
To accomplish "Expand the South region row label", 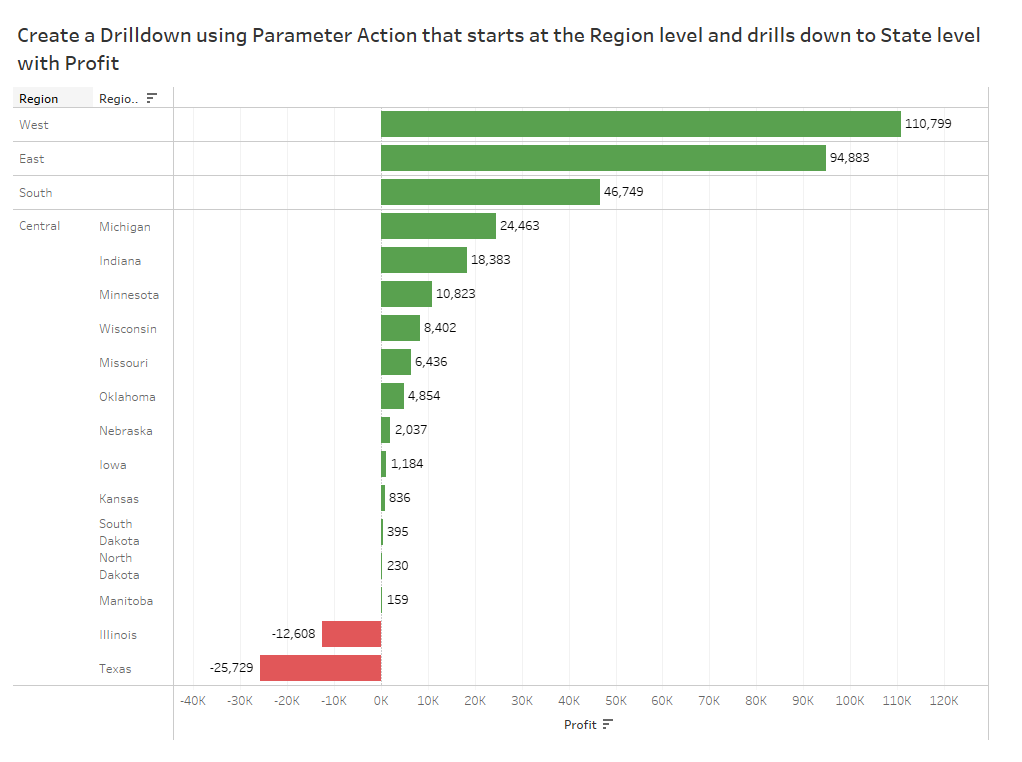I will click(x=36, y=193).
